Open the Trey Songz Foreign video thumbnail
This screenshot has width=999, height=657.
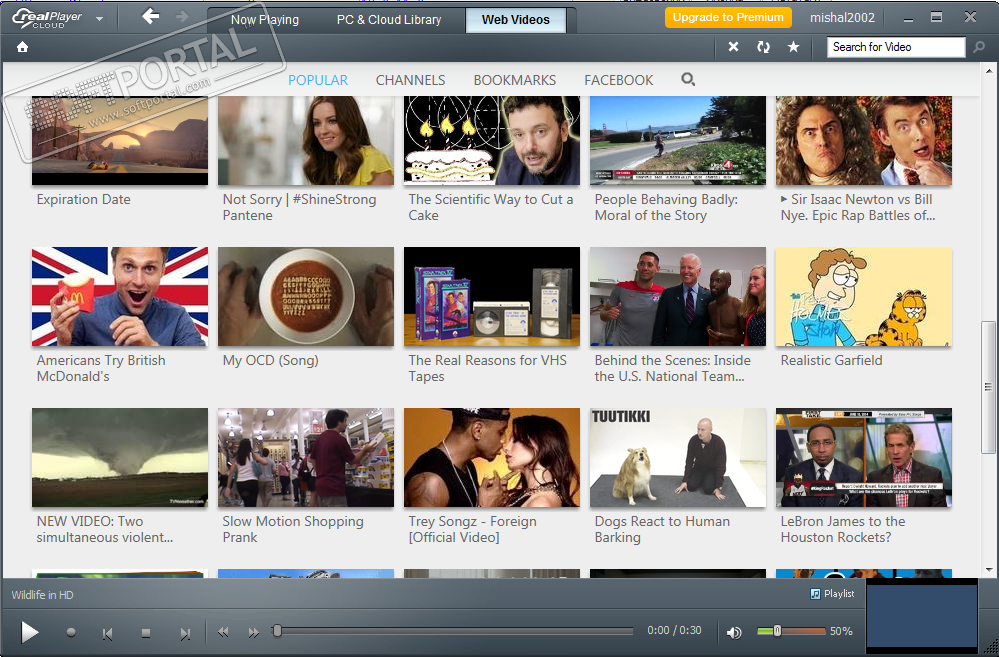492,458
